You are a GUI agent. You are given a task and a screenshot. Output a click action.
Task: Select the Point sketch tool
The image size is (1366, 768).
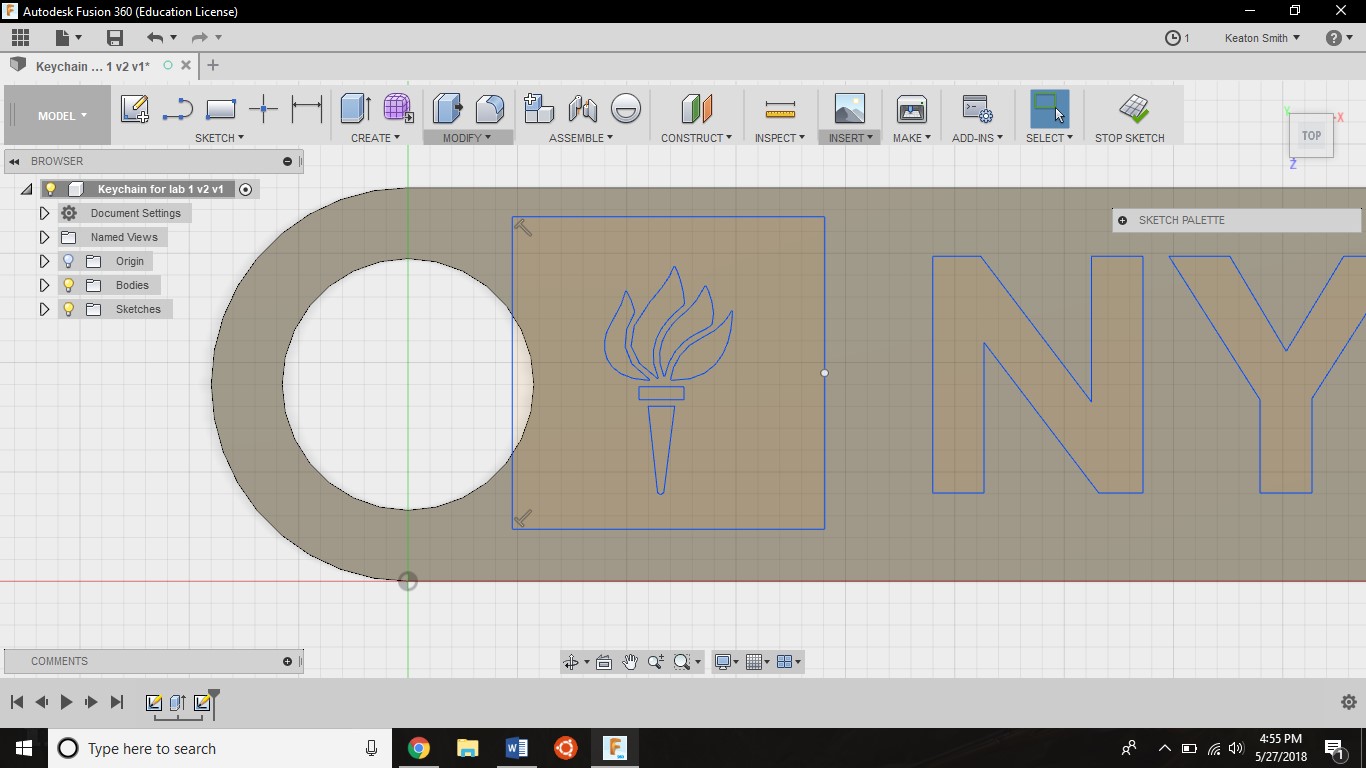(x=263, y=108)
